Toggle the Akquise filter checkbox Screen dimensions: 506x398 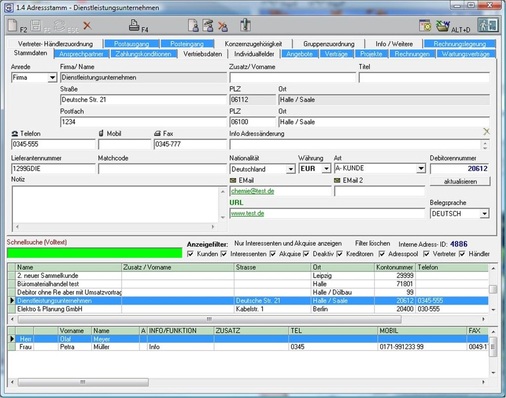pos(273,254)
